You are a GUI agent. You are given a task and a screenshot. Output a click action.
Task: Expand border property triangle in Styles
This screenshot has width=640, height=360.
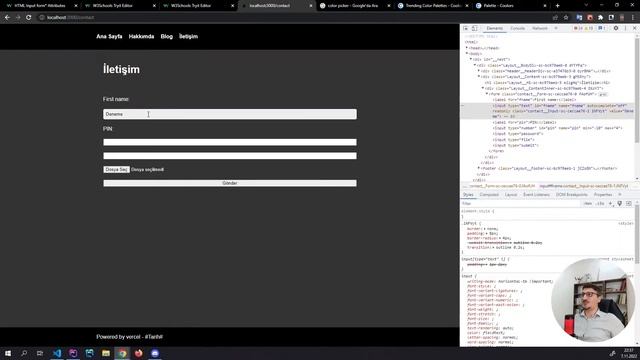pyautogui.click(x=485, y=229)
